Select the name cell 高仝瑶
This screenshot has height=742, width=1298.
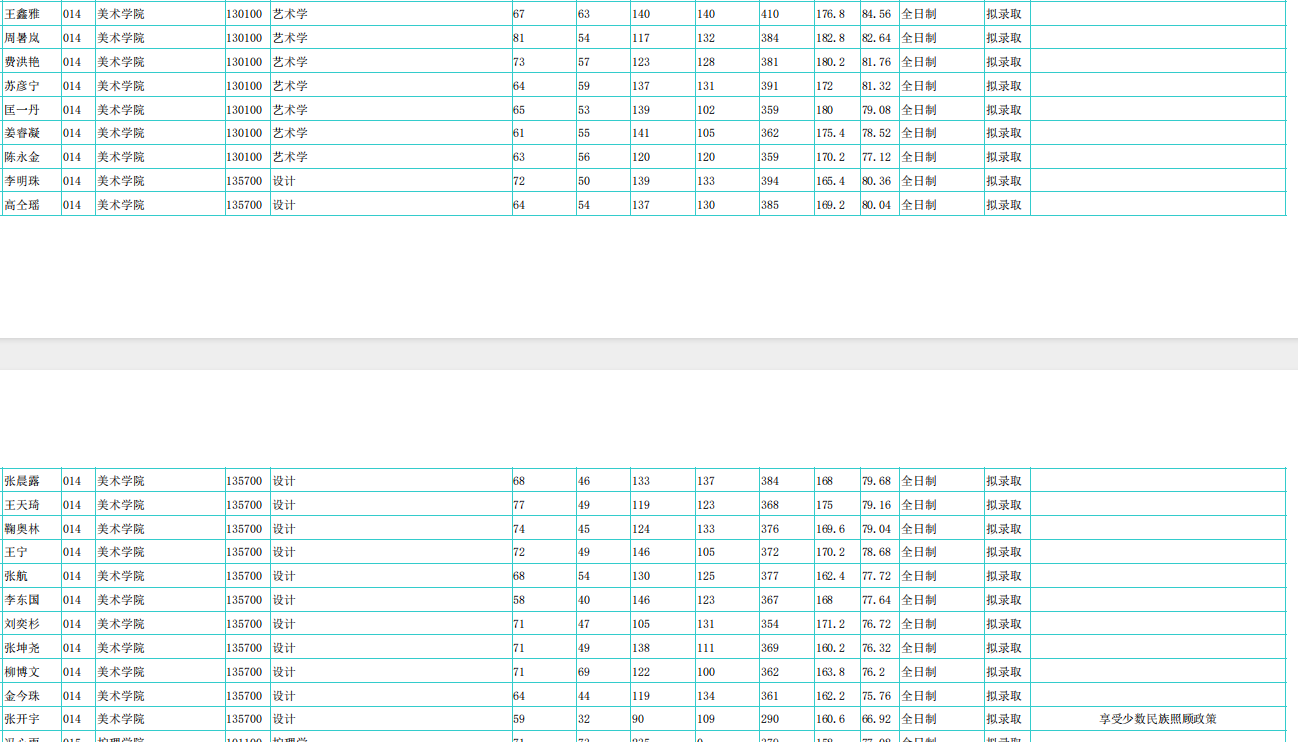(x=22, y=205)
